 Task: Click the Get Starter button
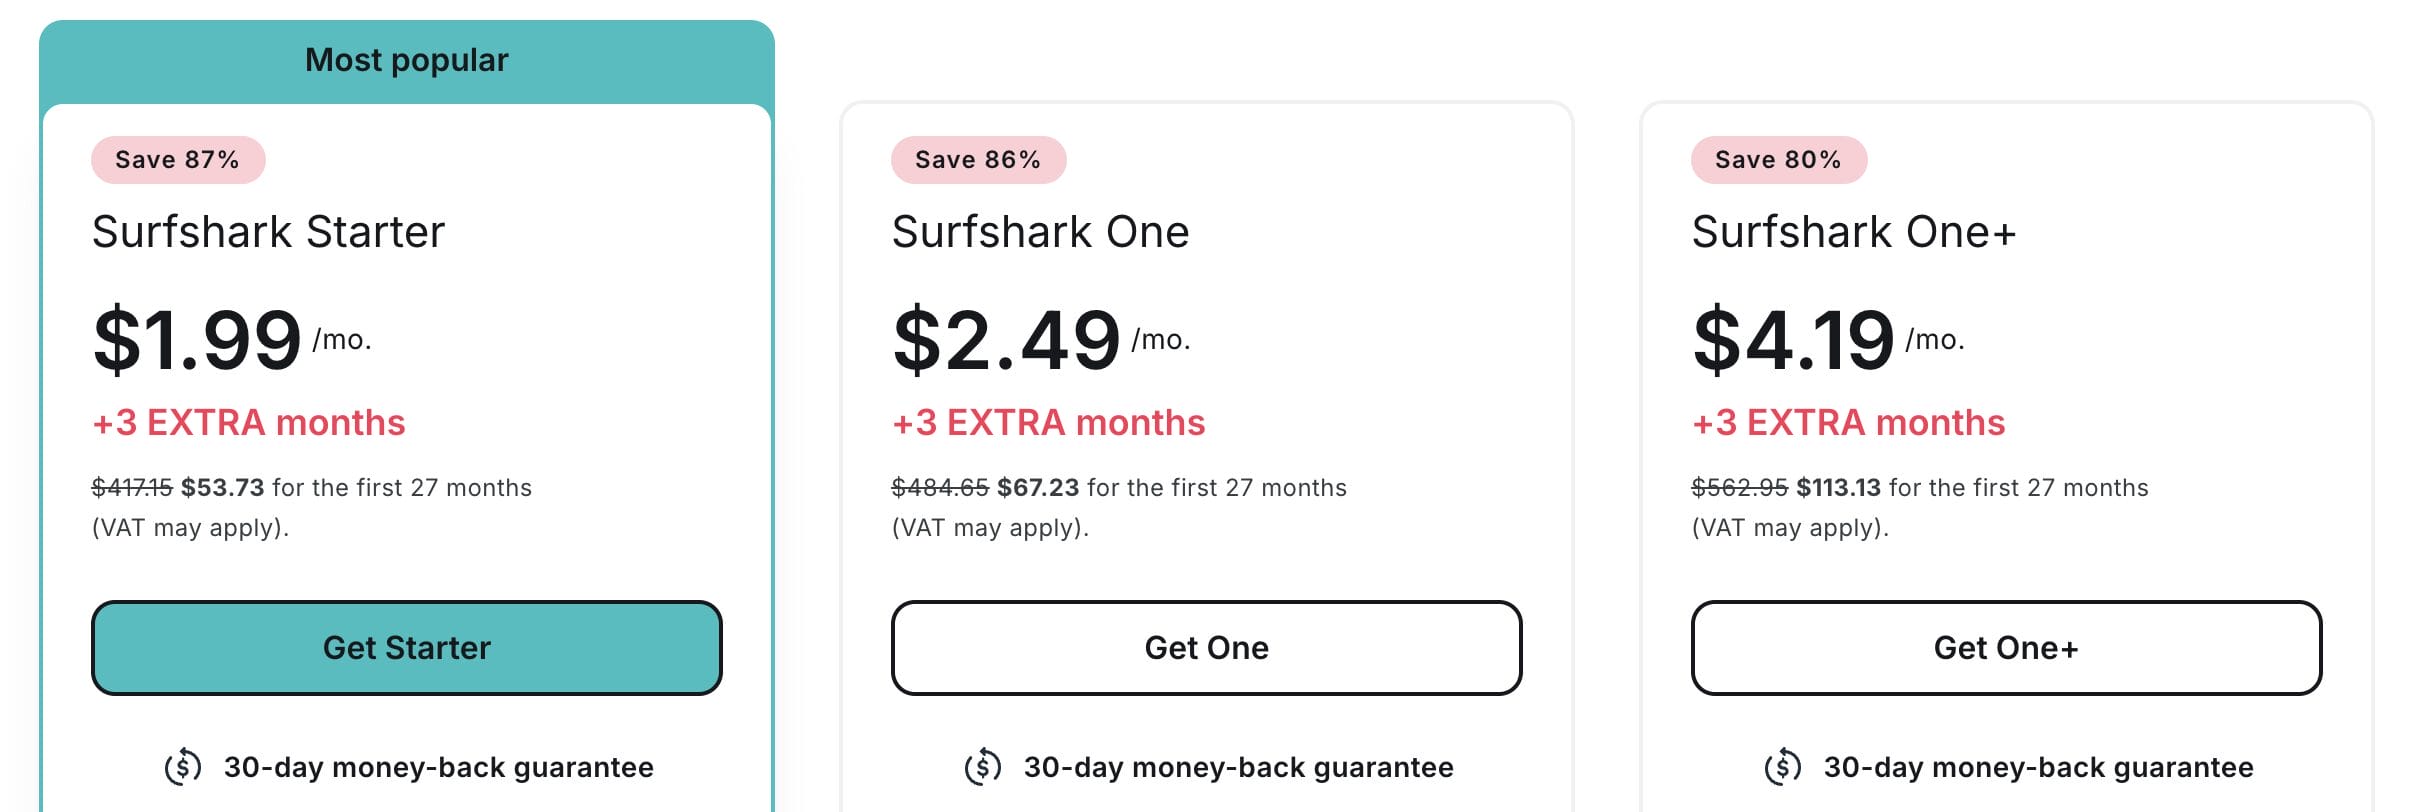coord(406,648)
